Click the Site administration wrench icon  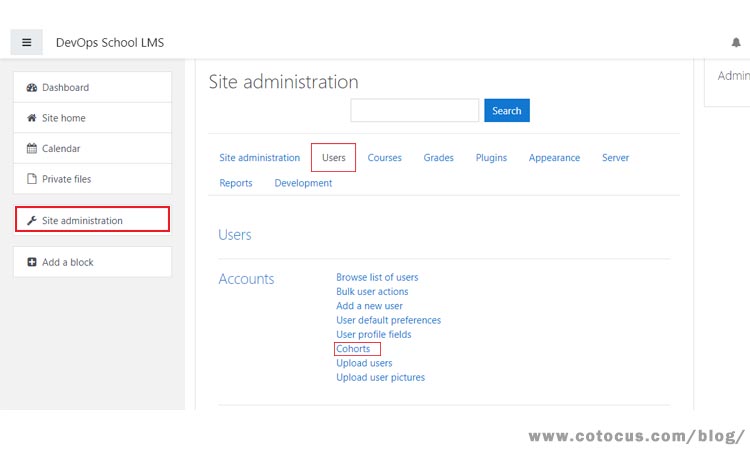(x=32, y=220)
